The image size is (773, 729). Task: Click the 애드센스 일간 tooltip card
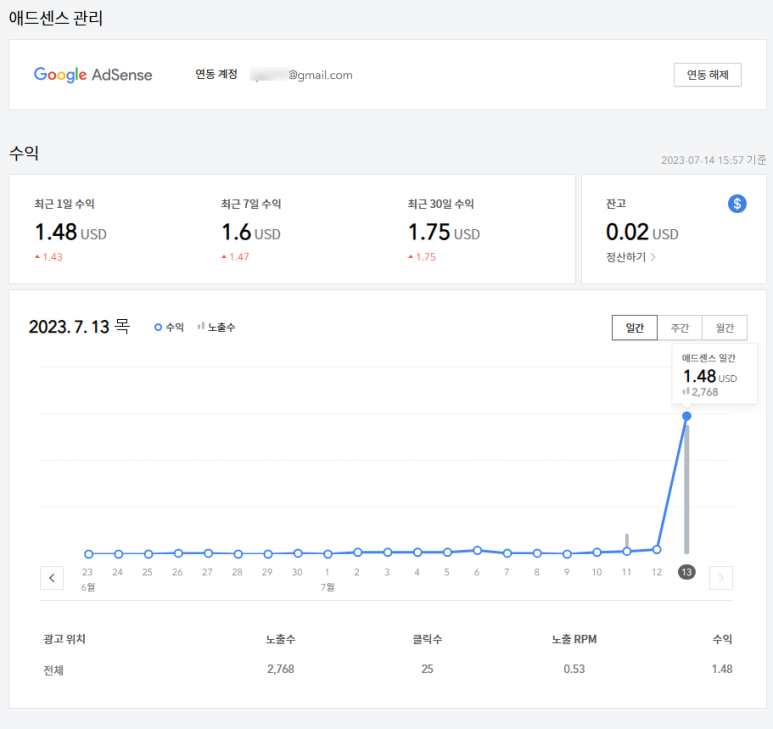point(715,374)
